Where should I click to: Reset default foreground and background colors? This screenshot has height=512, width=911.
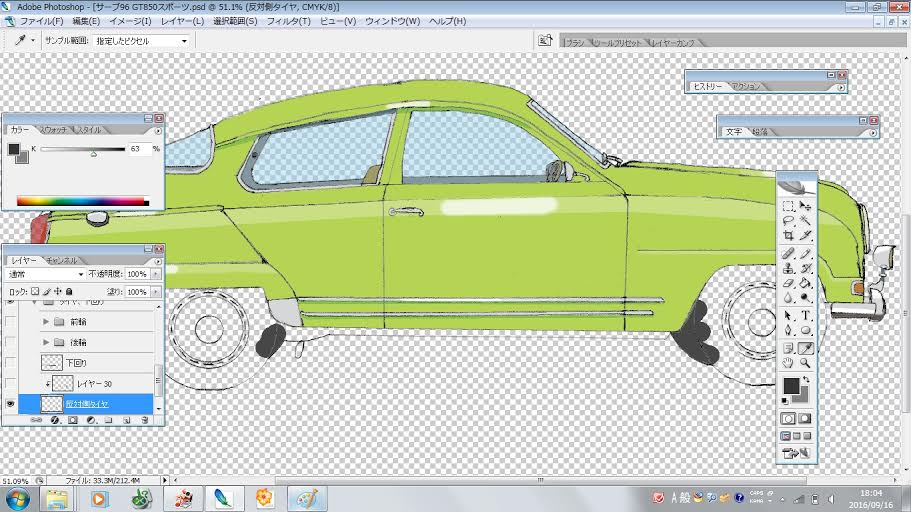pyautogui.click(x=786, y=401)
